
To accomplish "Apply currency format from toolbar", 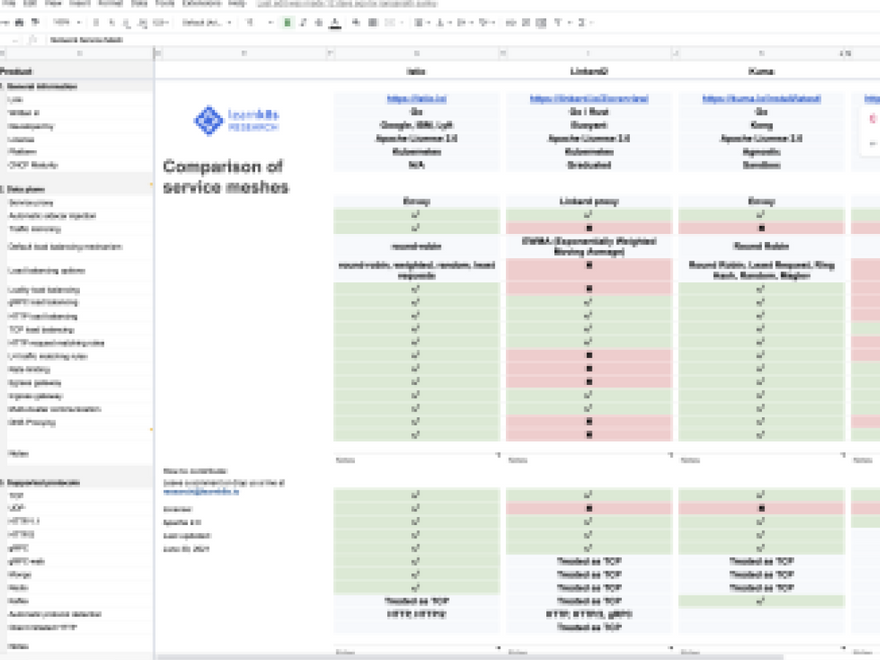I will 96,22.
